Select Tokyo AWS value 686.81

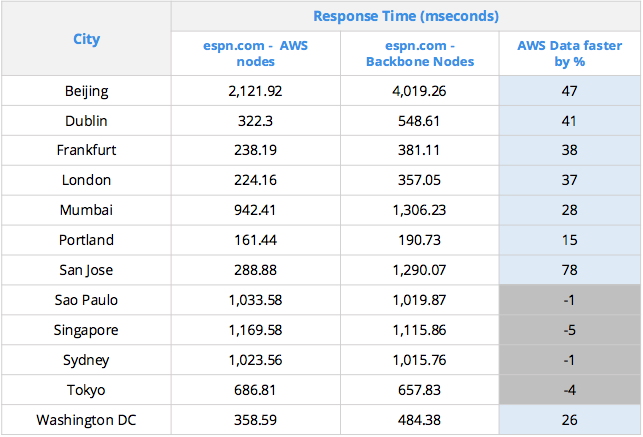[x=255, y=390]
